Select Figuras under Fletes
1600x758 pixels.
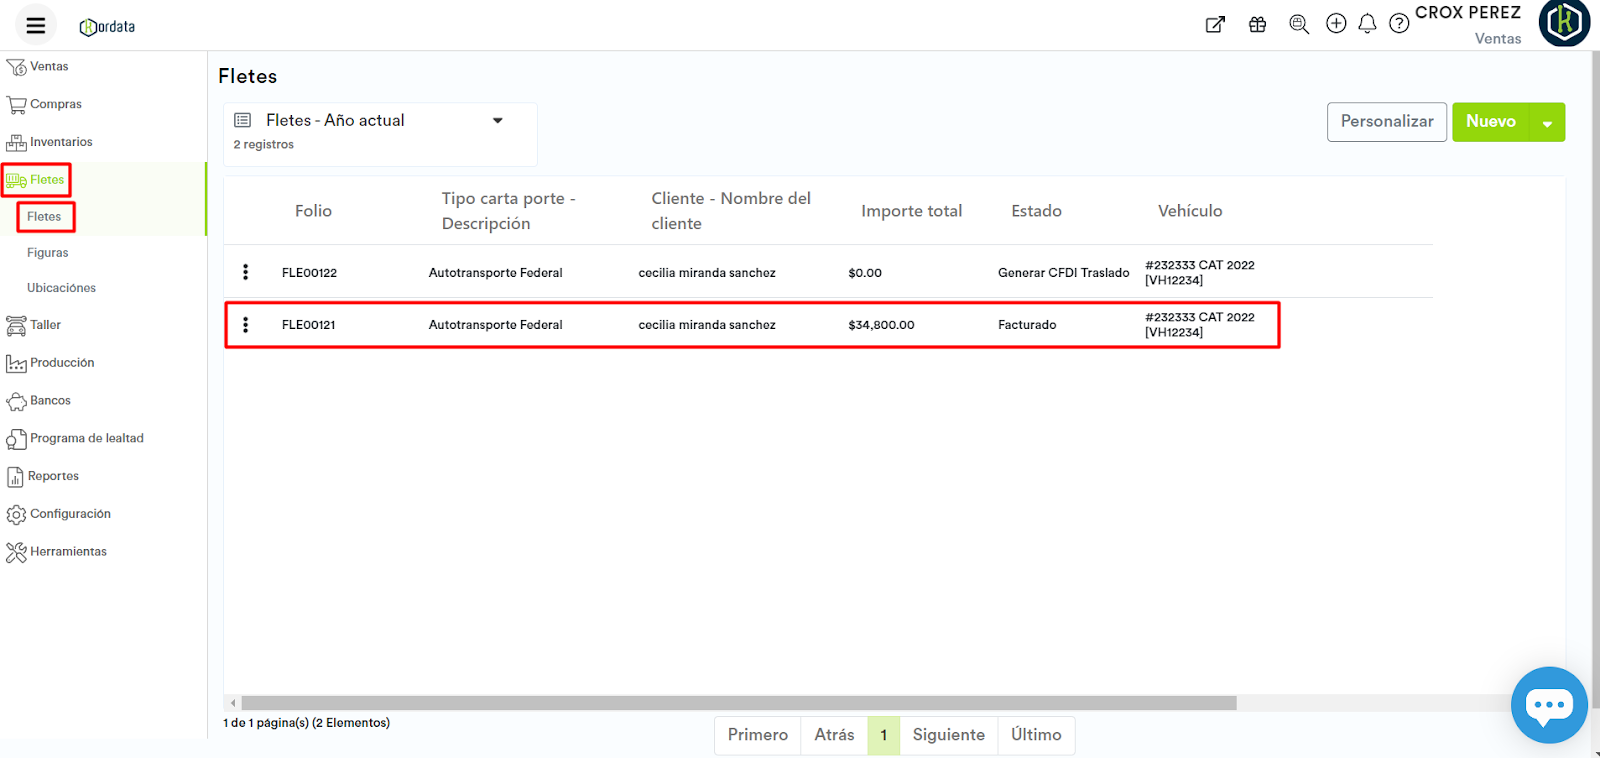(48, 253)
